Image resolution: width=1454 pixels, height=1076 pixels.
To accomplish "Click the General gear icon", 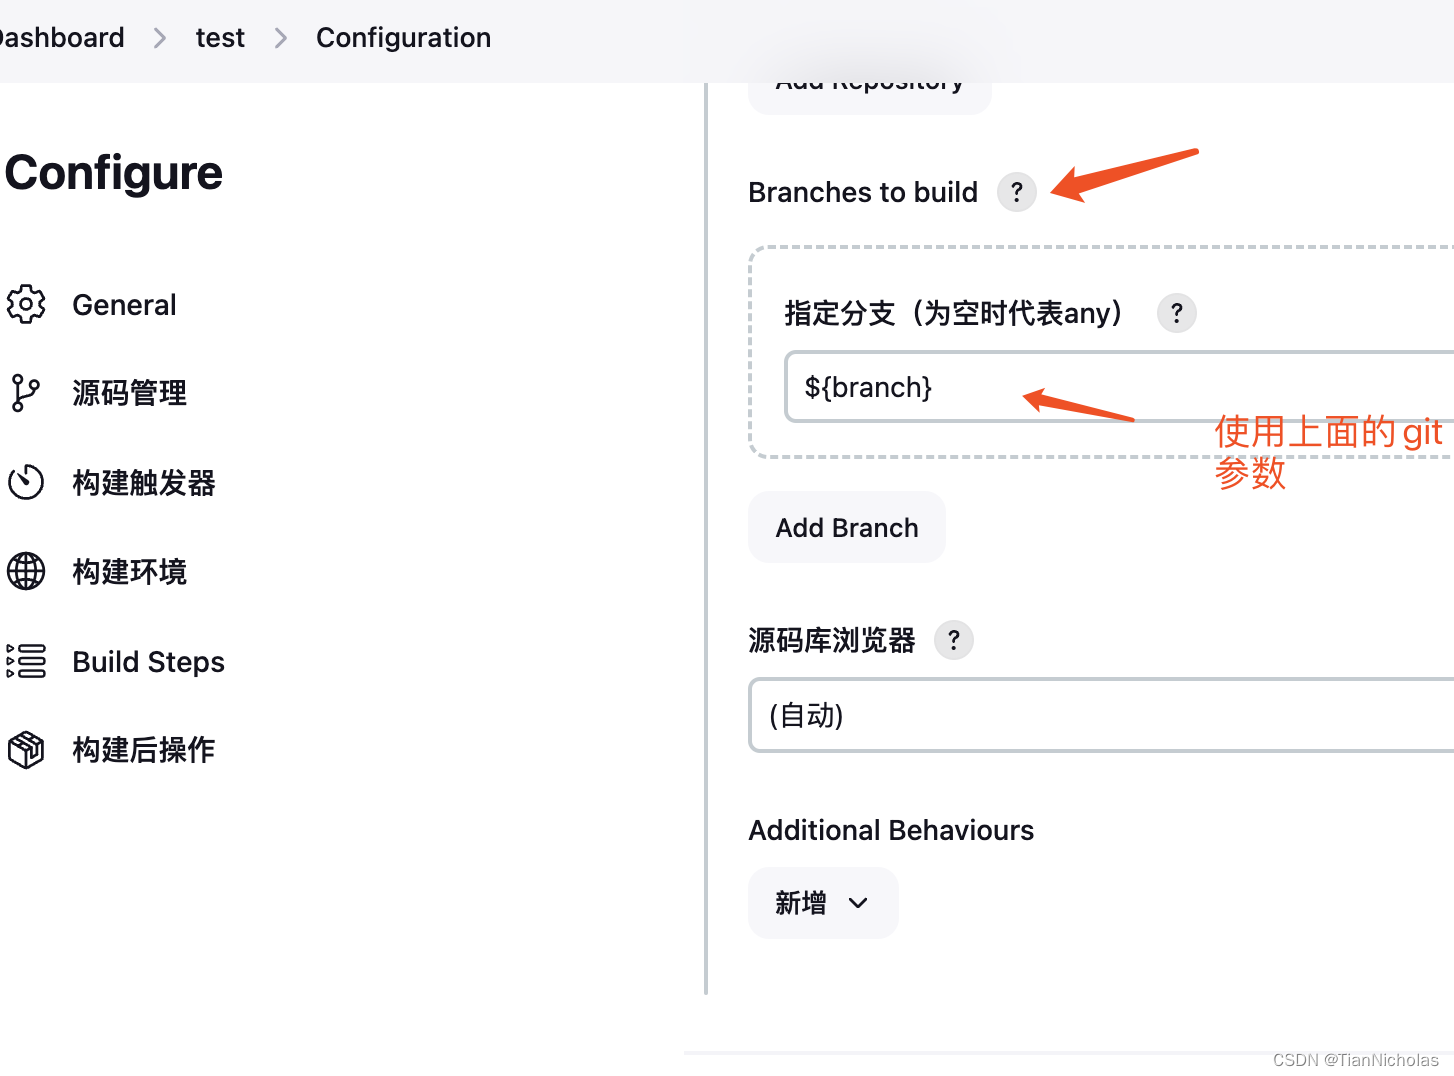I will (26, 305).
